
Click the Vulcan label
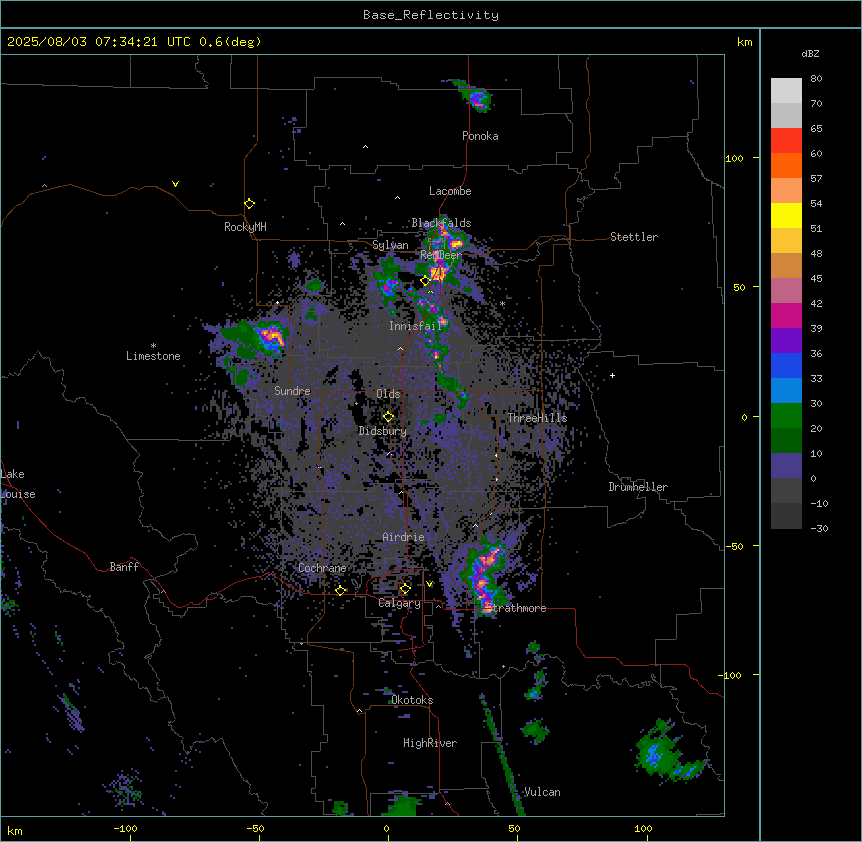pyautogui.click(x=542, y=792)
